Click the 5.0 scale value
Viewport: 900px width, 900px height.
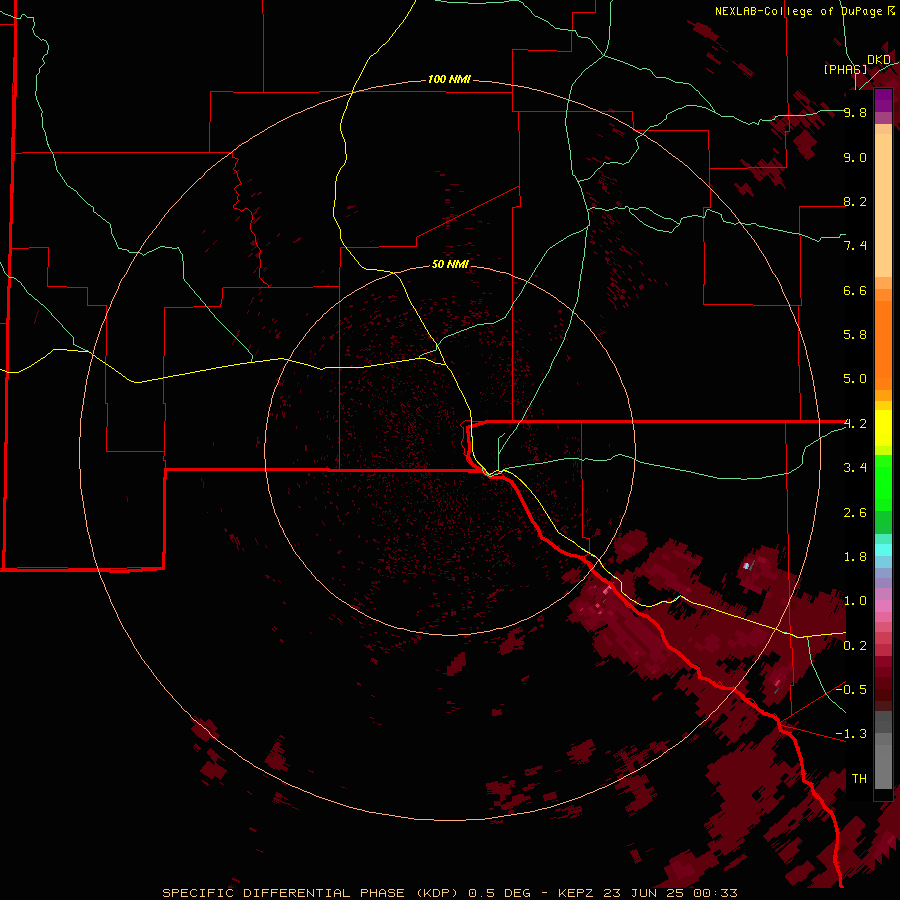click(855, 379)
